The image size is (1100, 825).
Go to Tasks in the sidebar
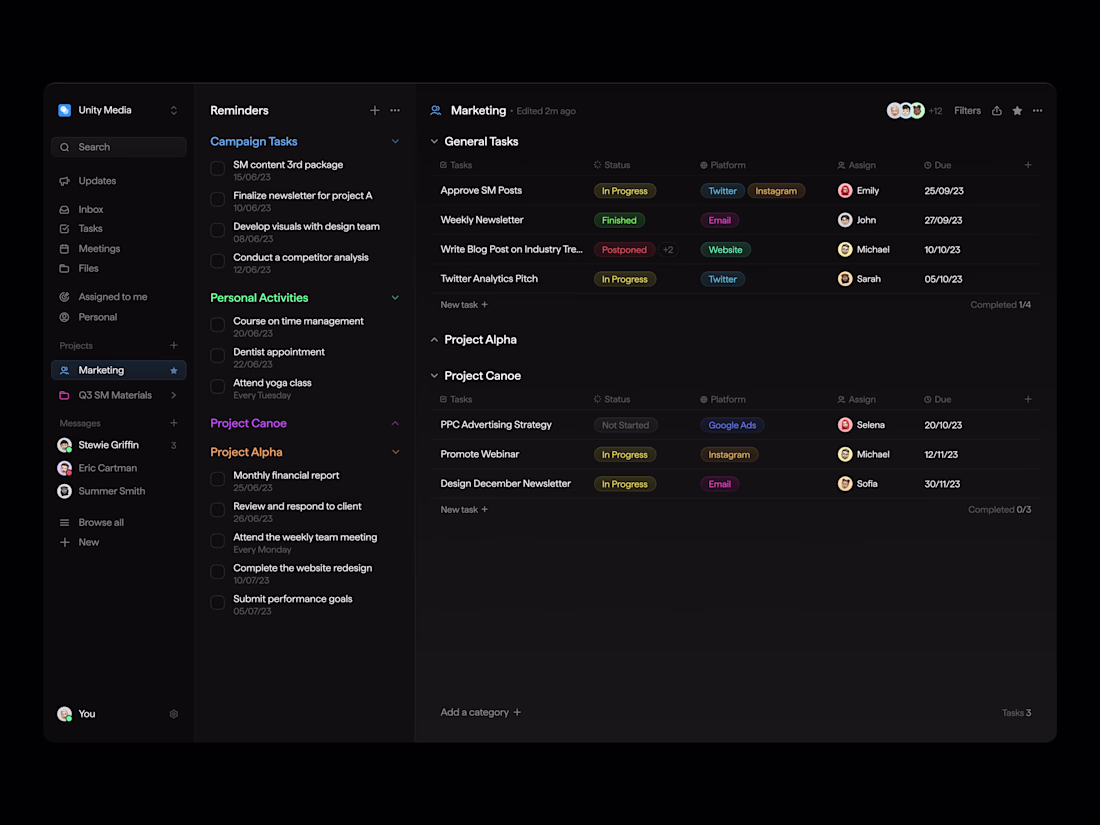[90, 229]
